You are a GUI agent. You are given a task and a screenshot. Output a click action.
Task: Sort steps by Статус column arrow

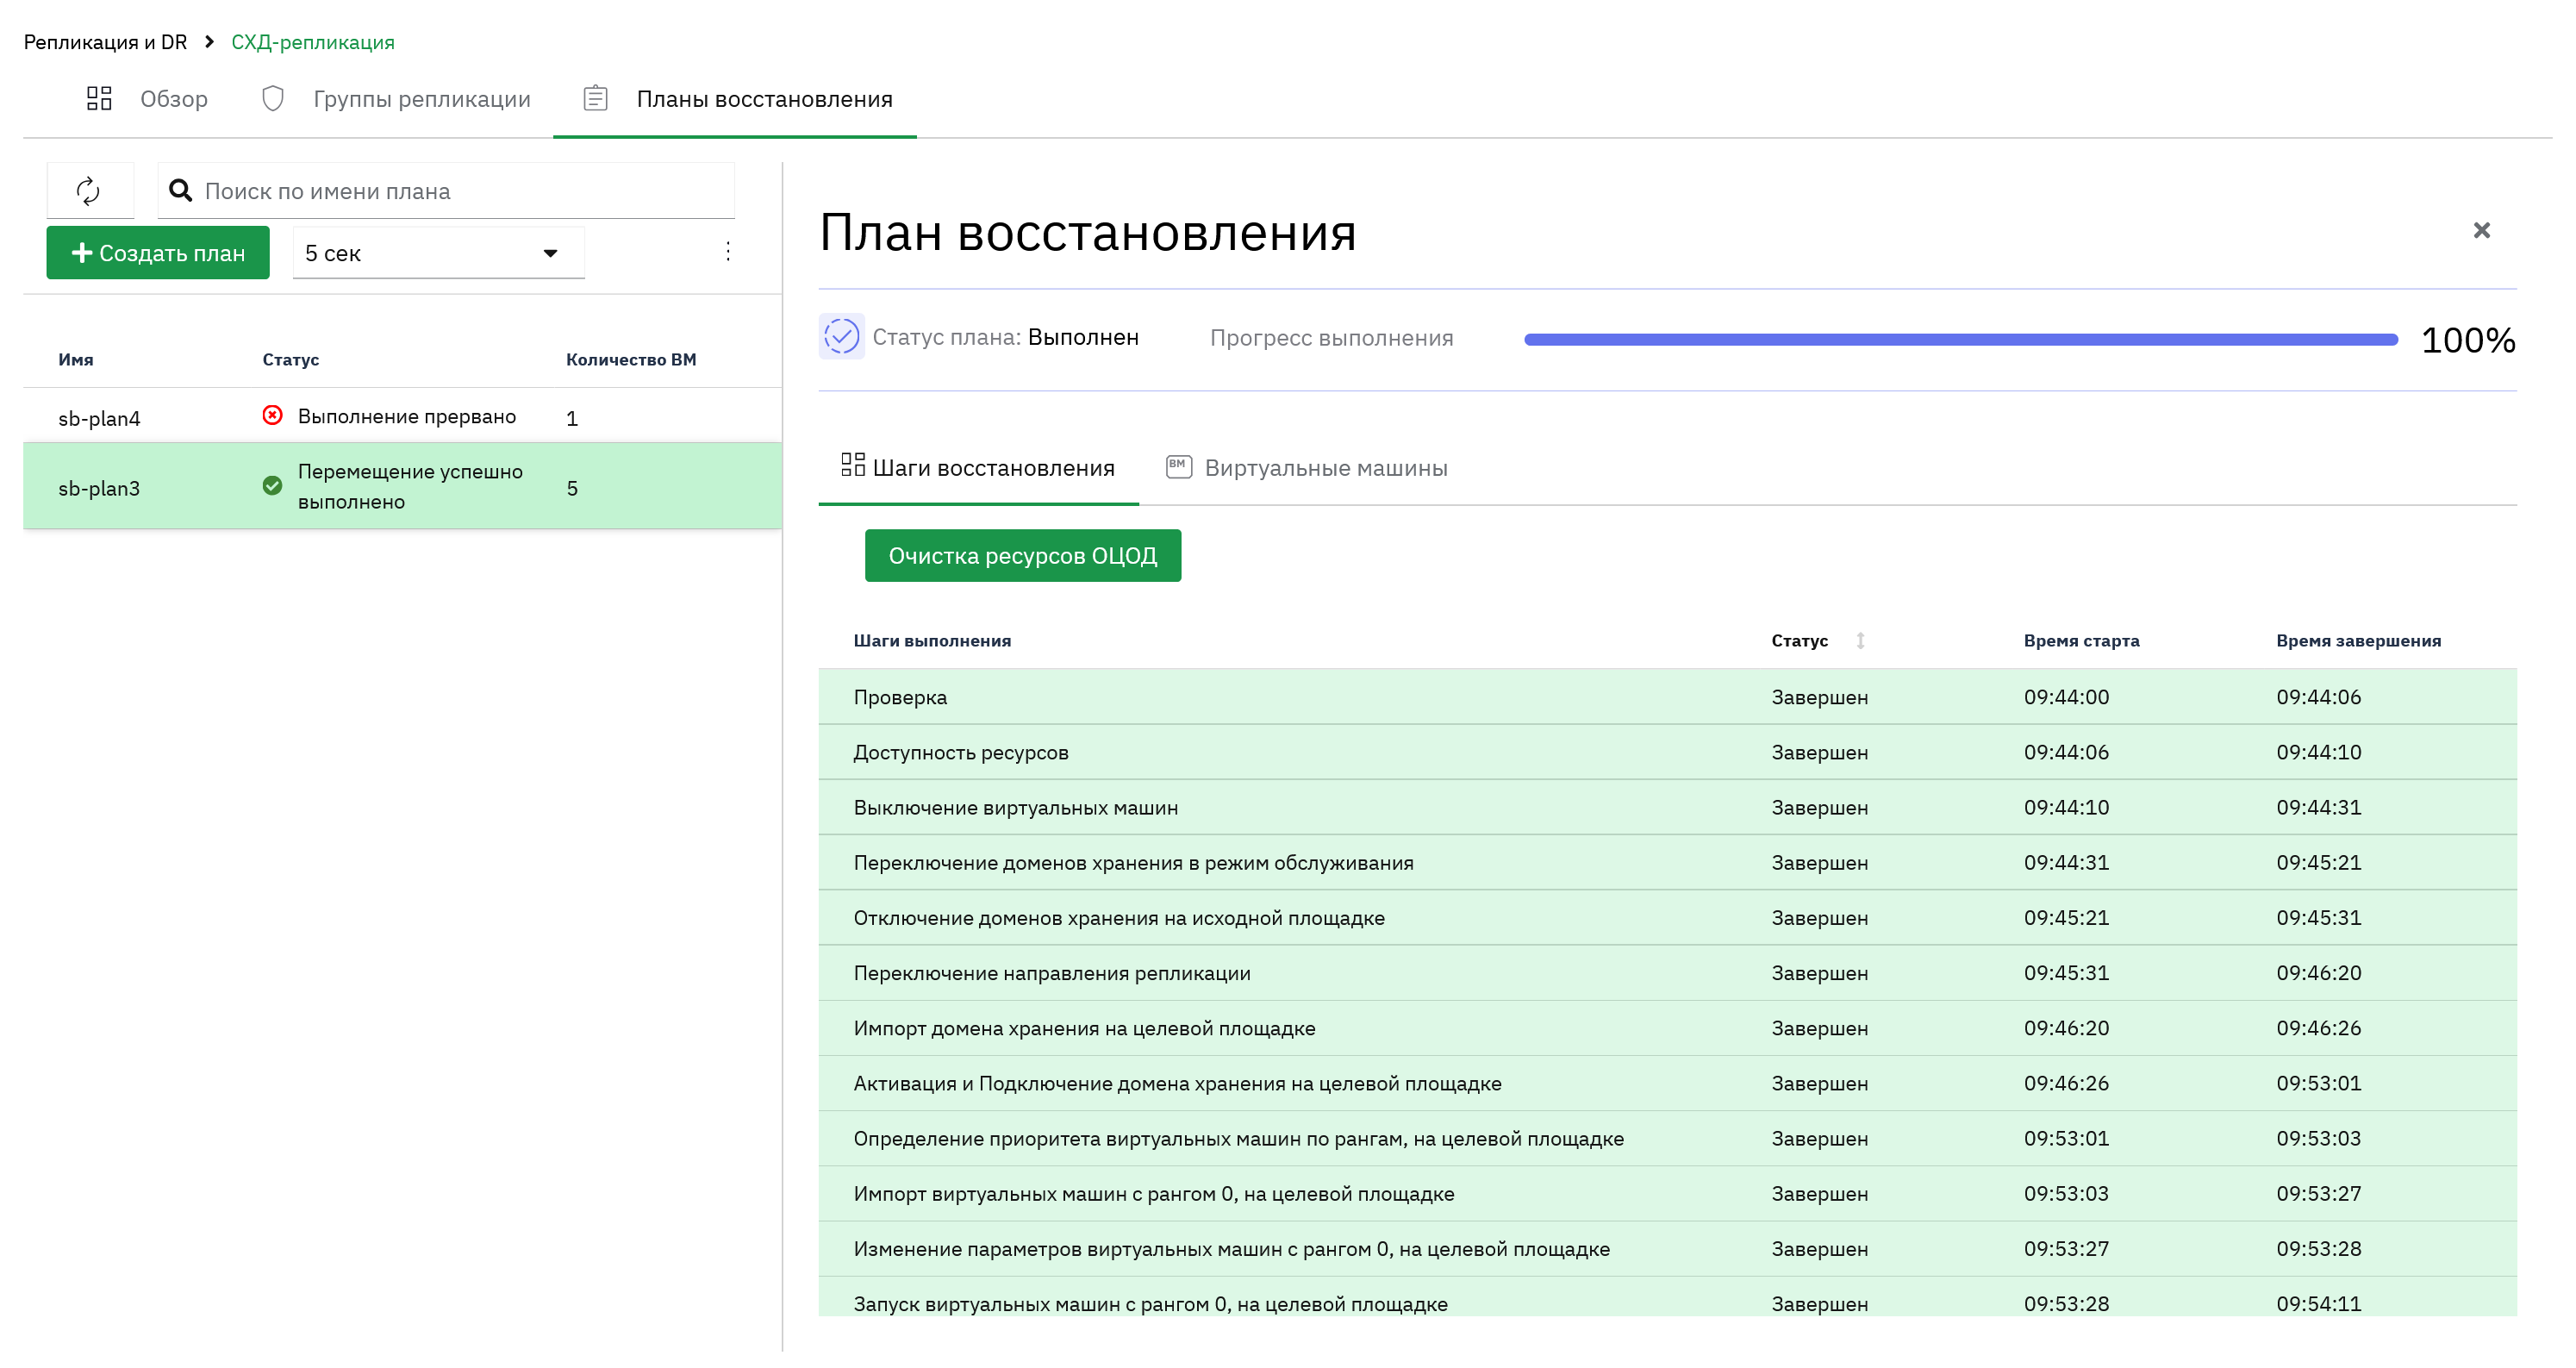(x=1860, y=641)
